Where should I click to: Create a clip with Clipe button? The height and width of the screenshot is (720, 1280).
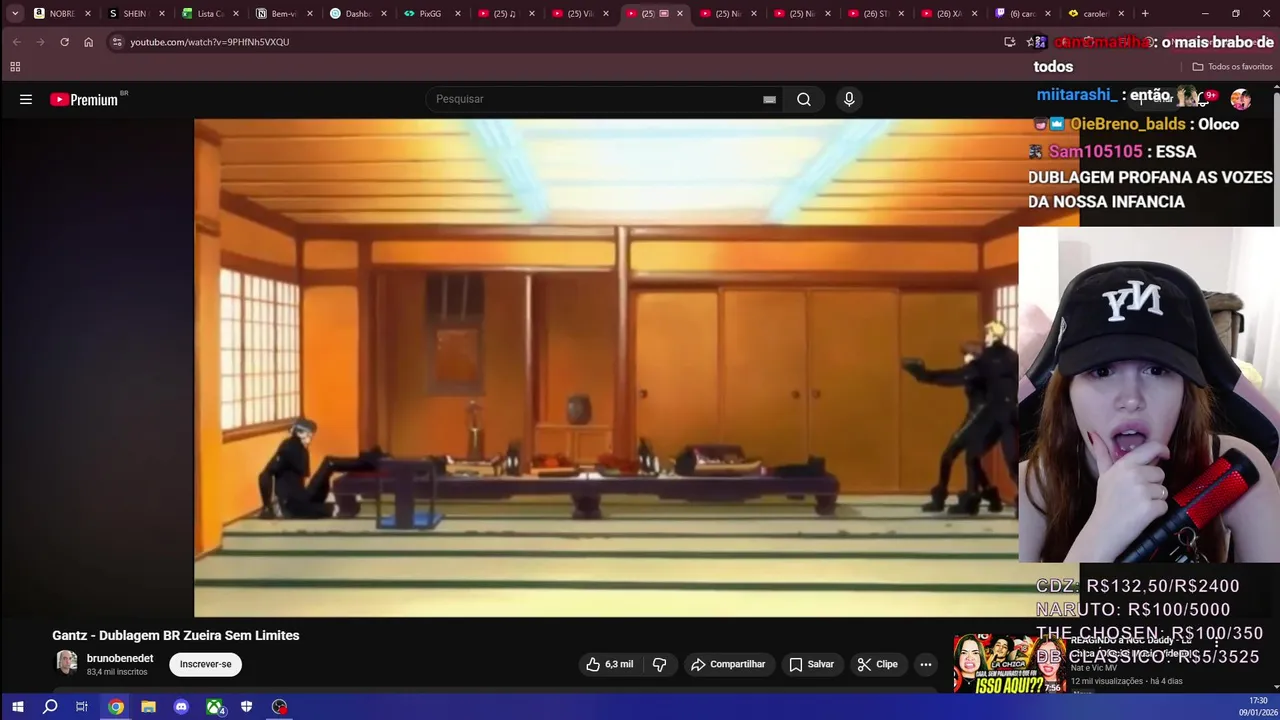[x=877, y=664]
